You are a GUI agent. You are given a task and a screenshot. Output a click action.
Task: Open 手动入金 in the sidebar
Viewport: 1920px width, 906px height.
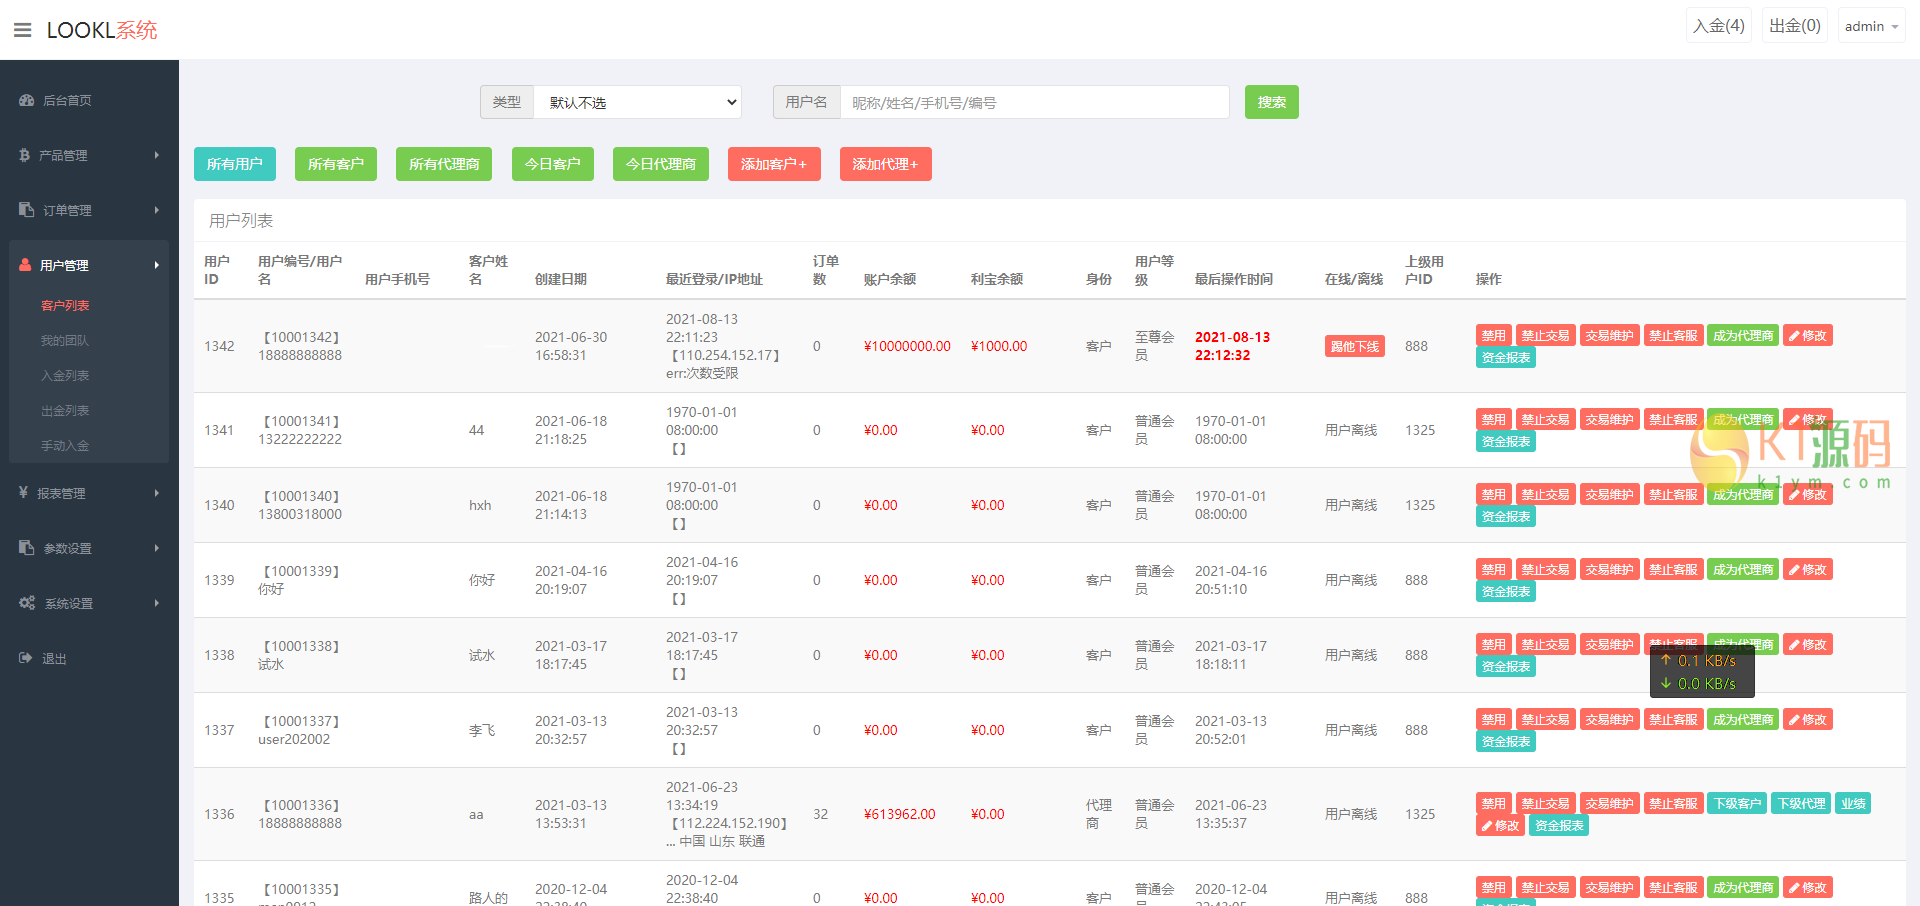(x=65, y=446)
